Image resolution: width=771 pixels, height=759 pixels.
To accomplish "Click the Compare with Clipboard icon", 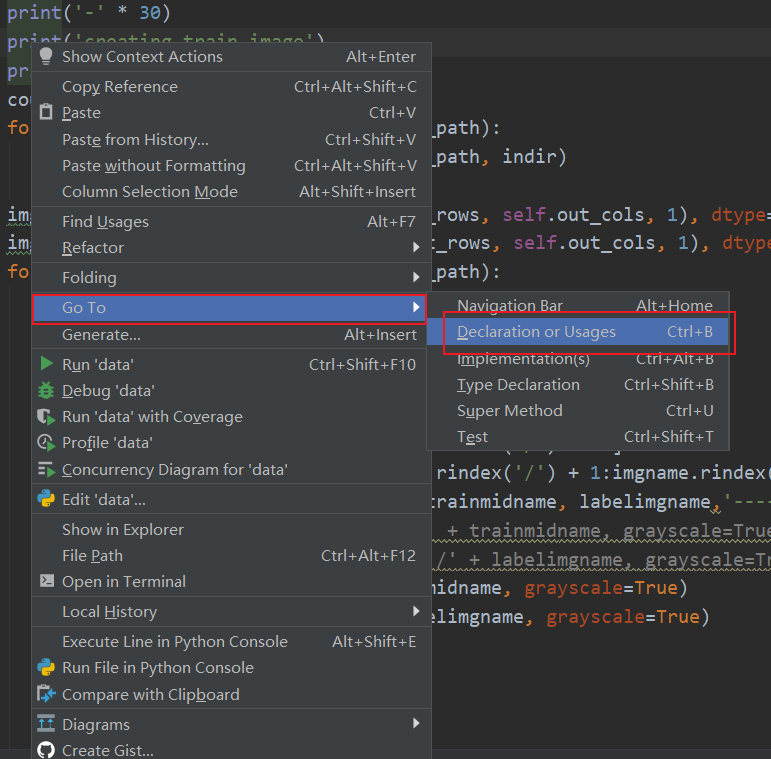I will pyautogui.click(x=46, y=694).
